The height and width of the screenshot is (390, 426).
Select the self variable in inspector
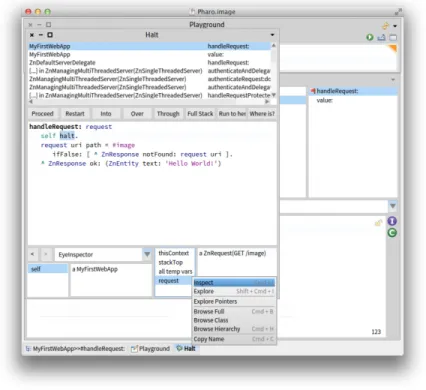pyautogui.click(x=48, y=269)
